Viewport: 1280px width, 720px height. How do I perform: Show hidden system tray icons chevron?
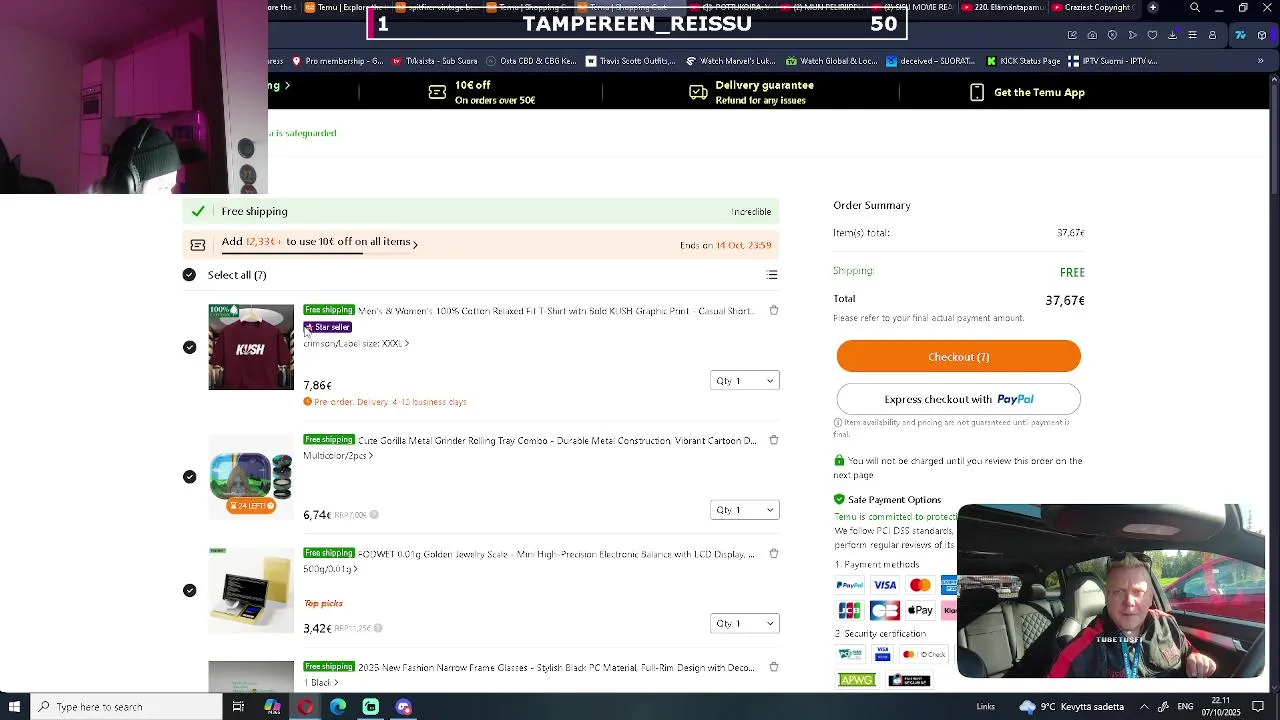pyautogui.click(x=1144, y=707)
